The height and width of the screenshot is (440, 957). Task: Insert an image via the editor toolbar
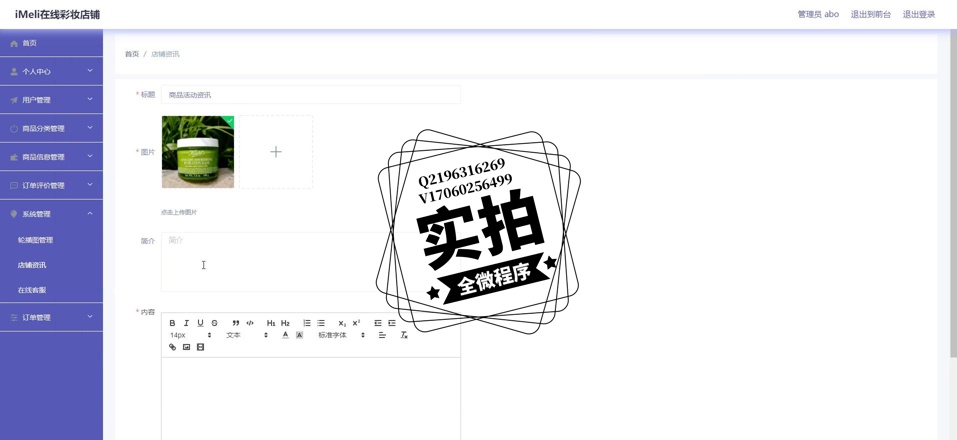point(186,347)
